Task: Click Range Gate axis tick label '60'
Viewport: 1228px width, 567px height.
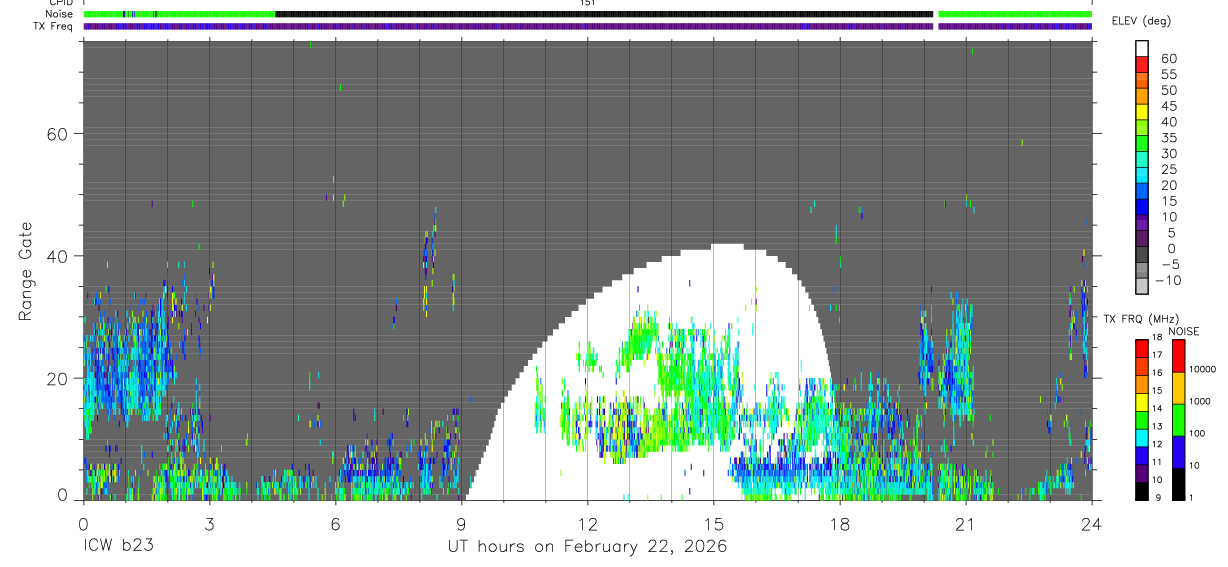Action: [57, 134]
